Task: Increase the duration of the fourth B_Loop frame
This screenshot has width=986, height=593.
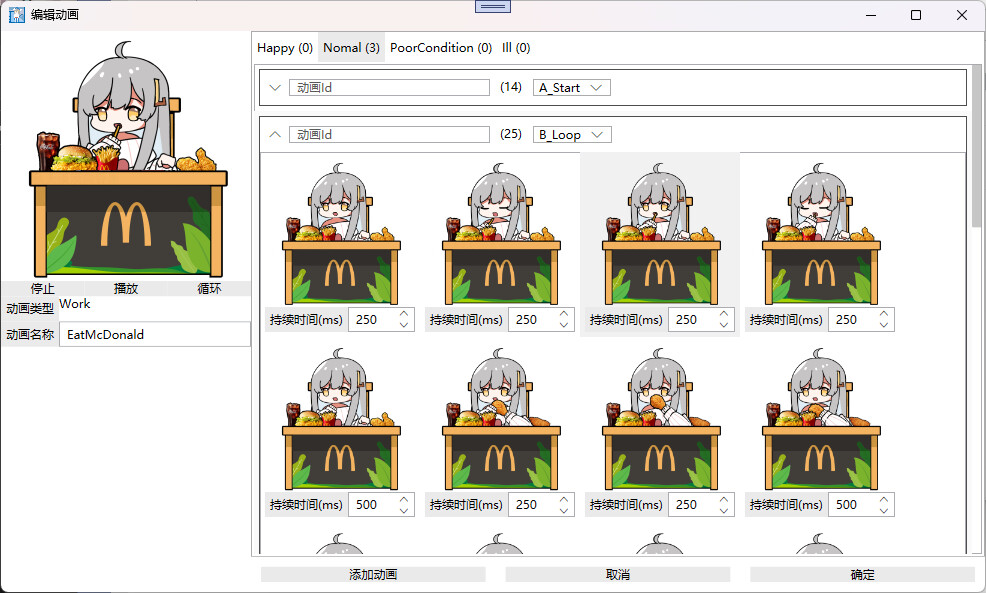Action: point(884,313)
